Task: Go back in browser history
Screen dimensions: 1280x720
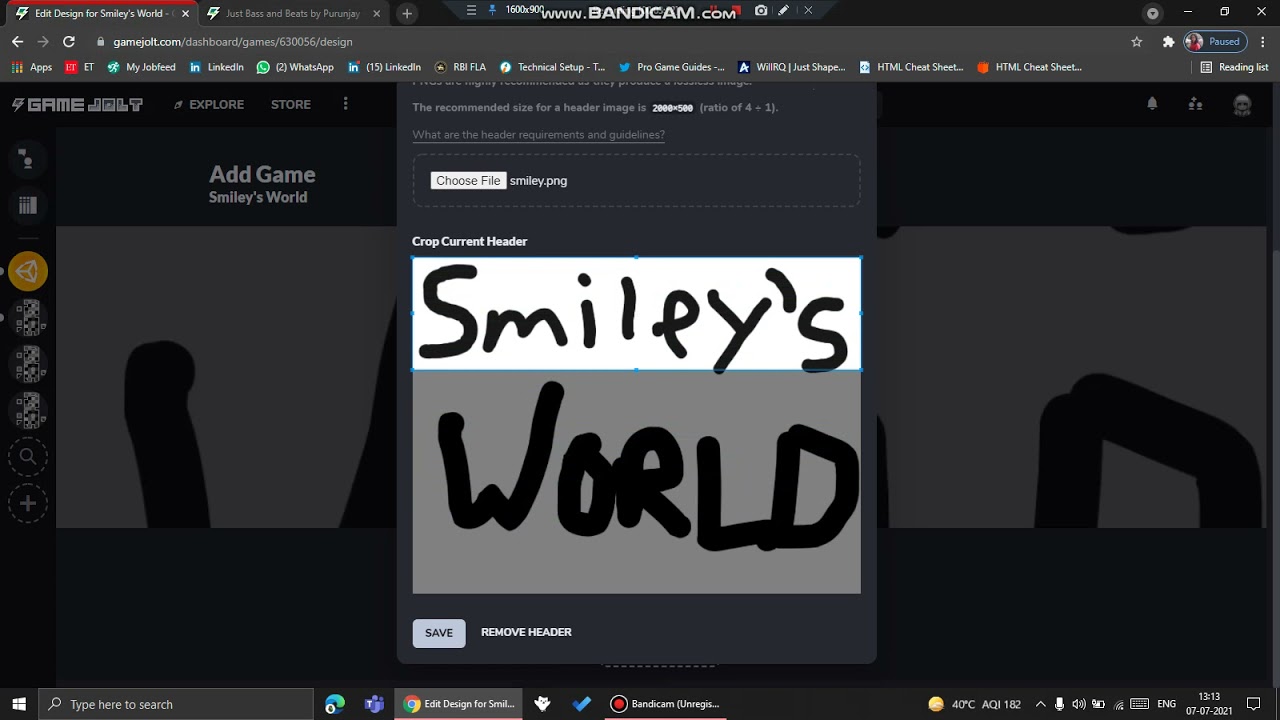Action: 17,42
